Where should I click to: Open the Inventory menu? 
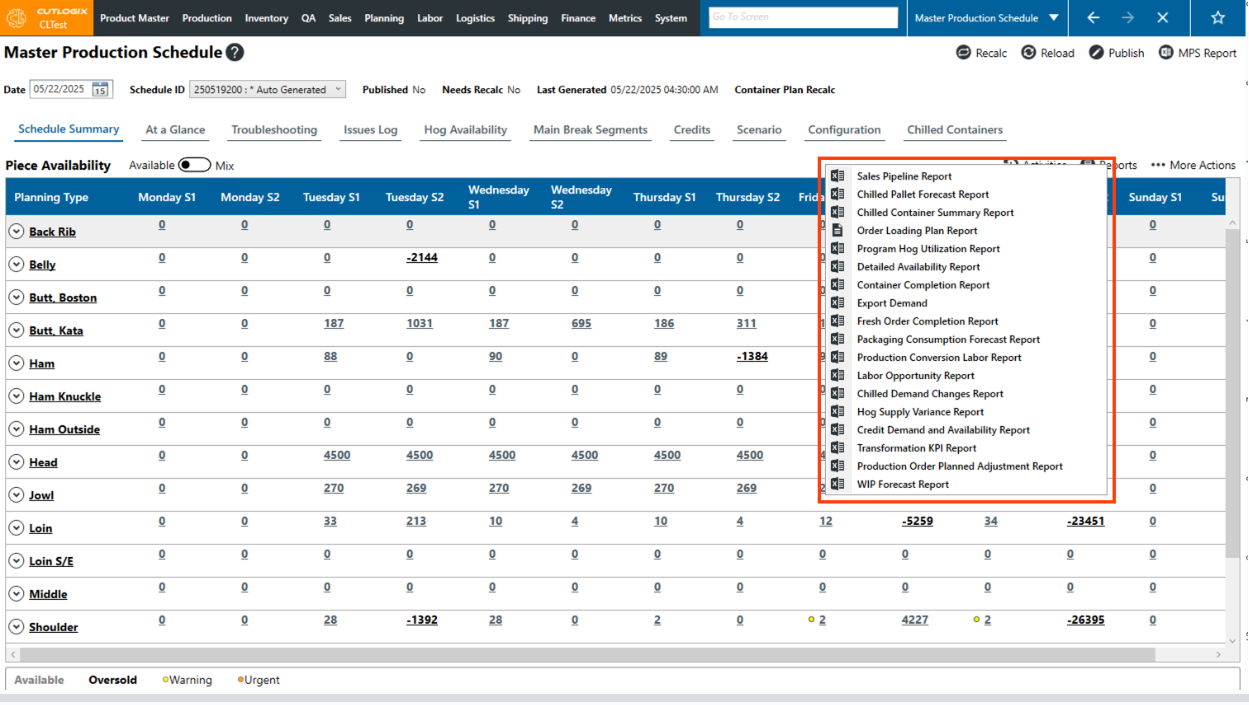click(266, 18)
